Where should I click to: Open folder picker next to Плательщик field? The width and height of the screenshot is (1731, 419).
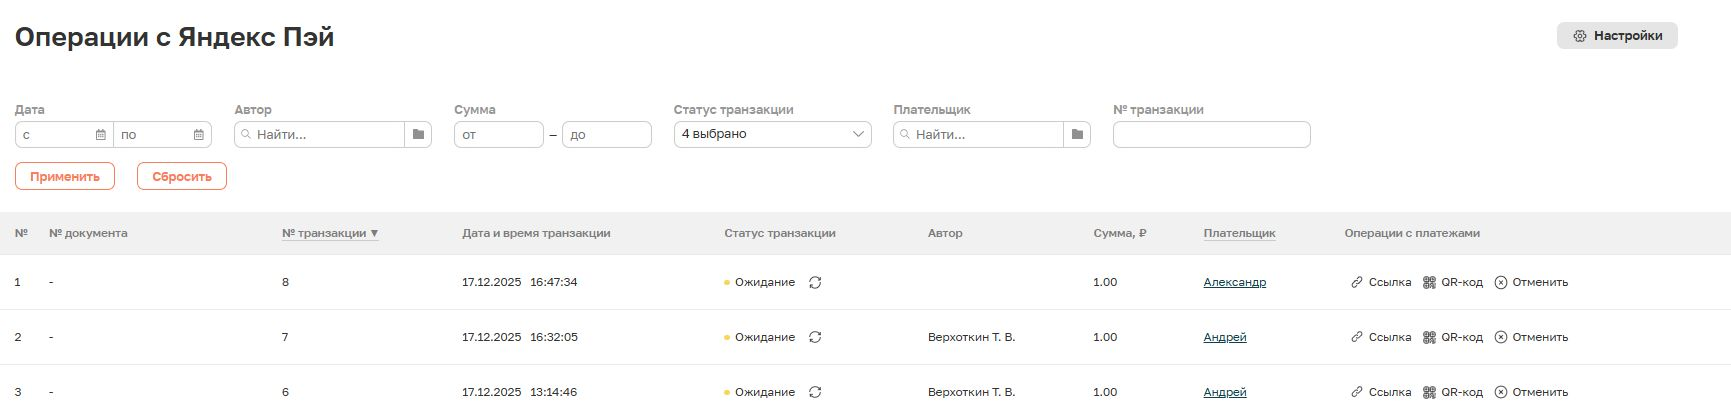1077,135
